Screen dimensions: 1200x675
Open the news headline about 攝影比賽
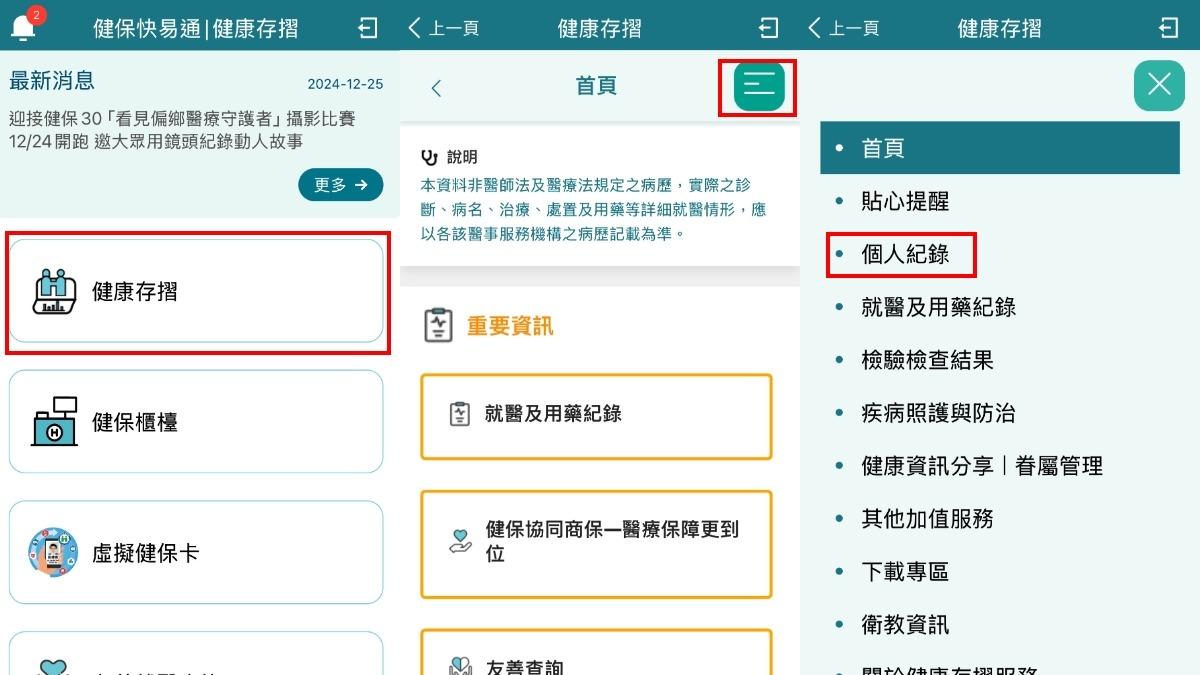point(182,131)
